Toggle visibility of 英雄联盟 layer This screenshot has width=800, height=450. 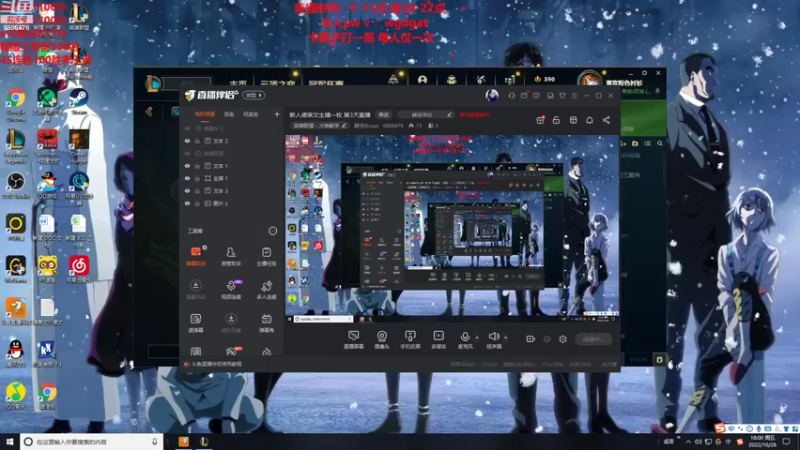tap(187, 154)
